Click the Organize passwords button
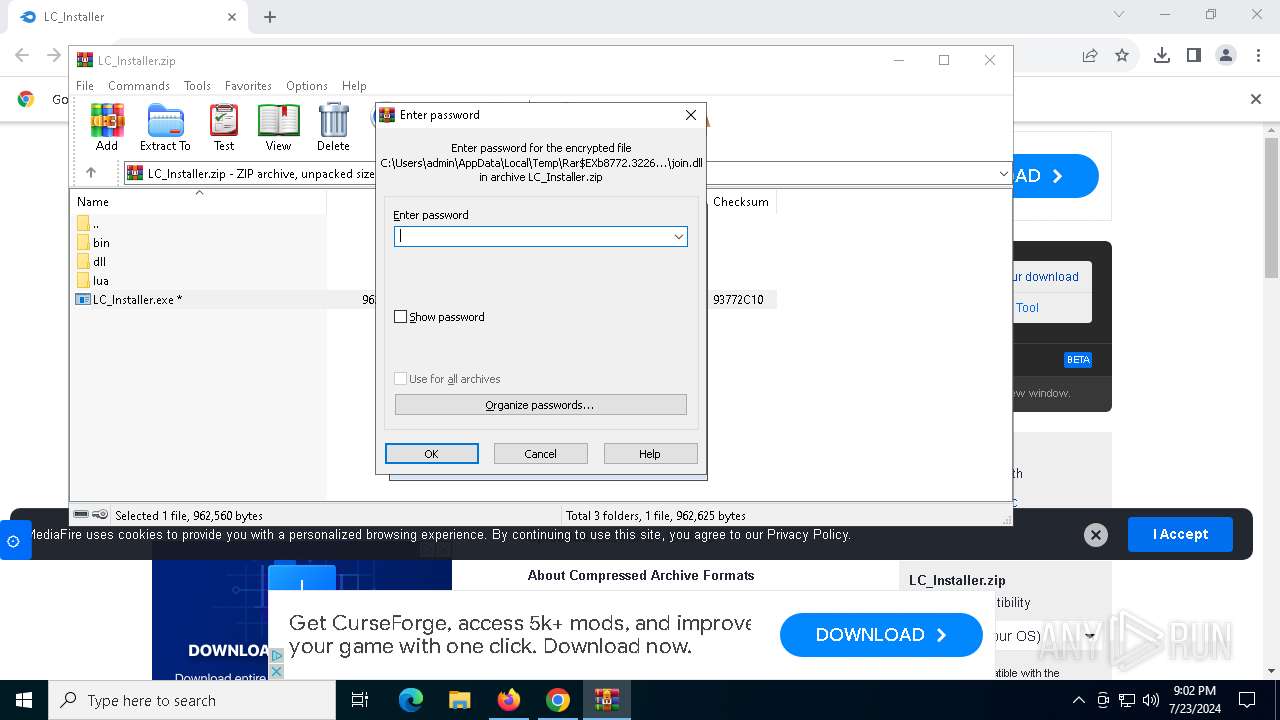The width and height of the screenshot is (1280, 720). point(540,405)
